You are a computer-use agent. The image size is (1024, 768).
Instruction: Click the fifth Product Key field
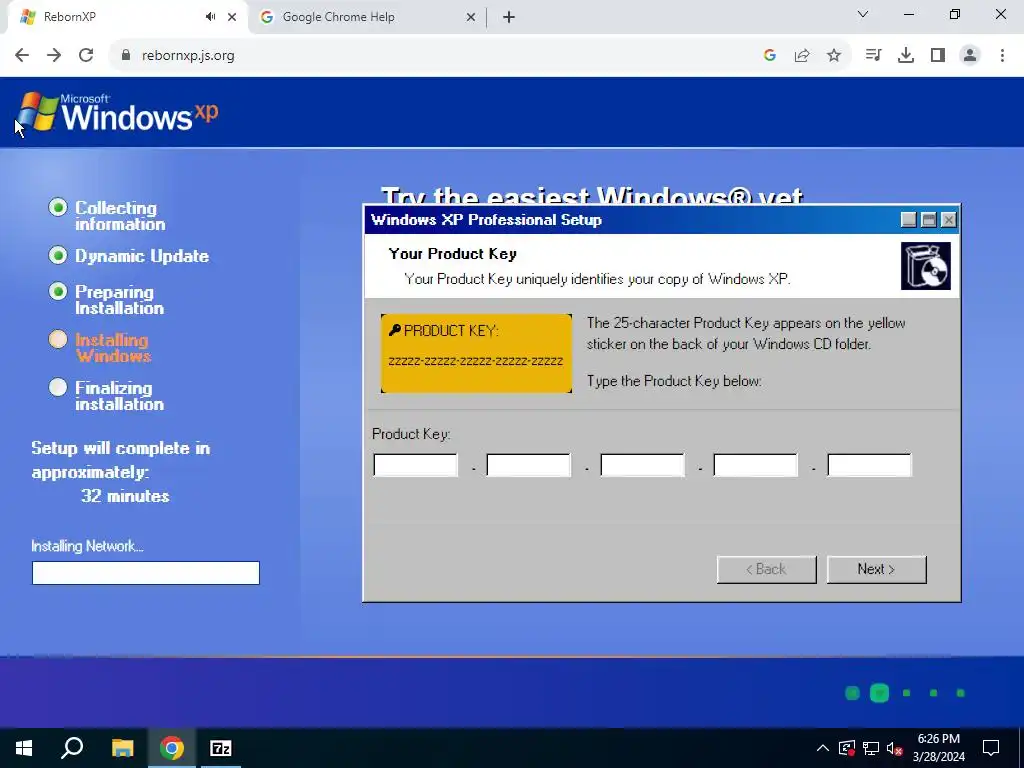(869, 465)
